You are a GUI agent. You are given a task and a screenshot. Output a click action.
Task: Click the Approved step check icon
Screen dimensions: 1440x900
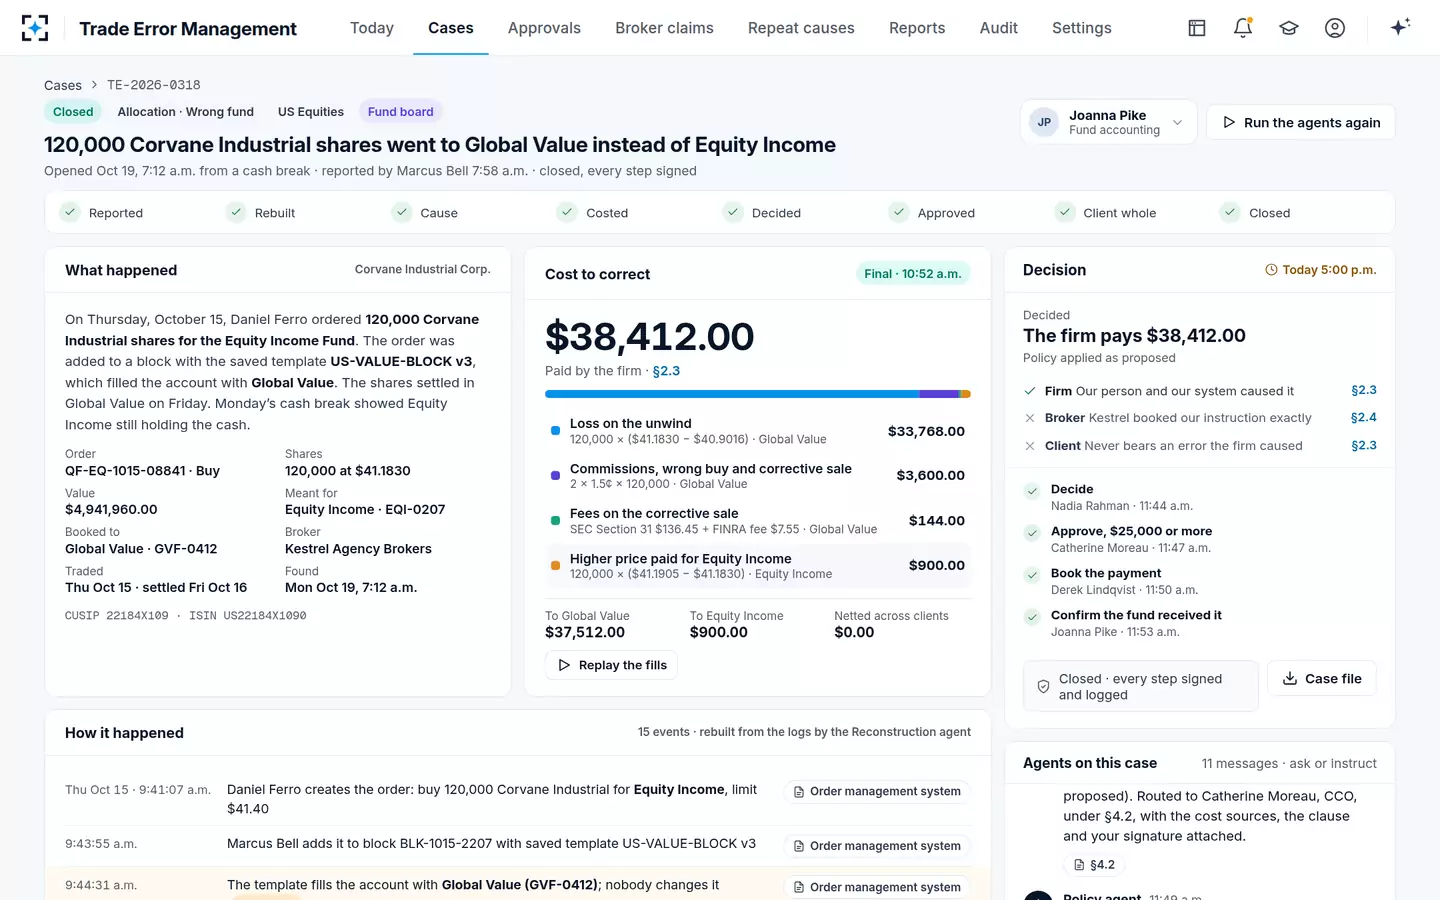(898, 212)
